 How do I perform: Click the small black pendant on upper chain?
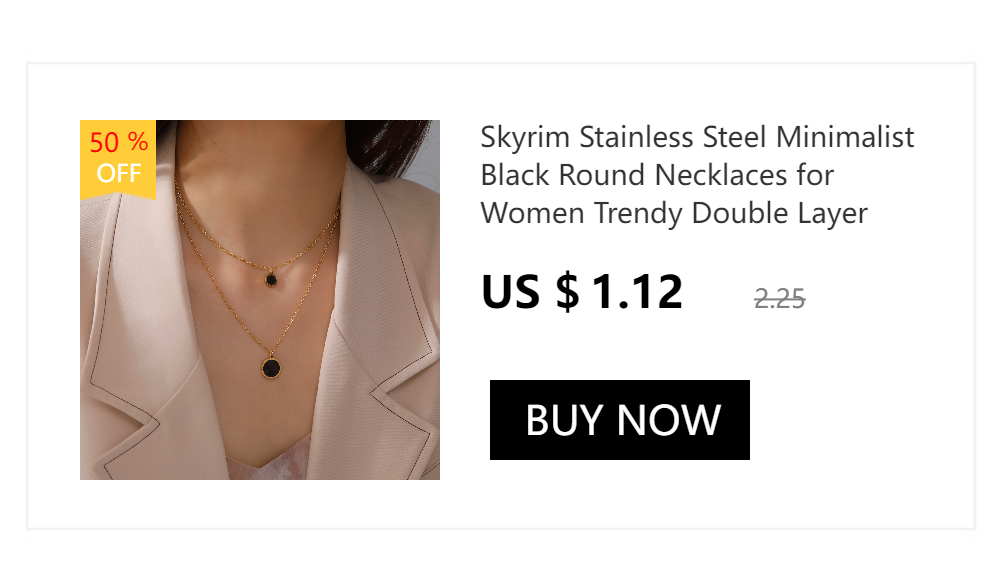(271, 279)
